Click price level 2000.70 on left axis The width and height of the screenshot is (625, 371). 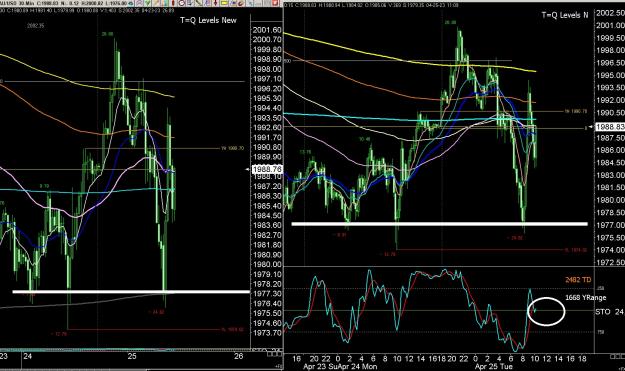(267, 39)
